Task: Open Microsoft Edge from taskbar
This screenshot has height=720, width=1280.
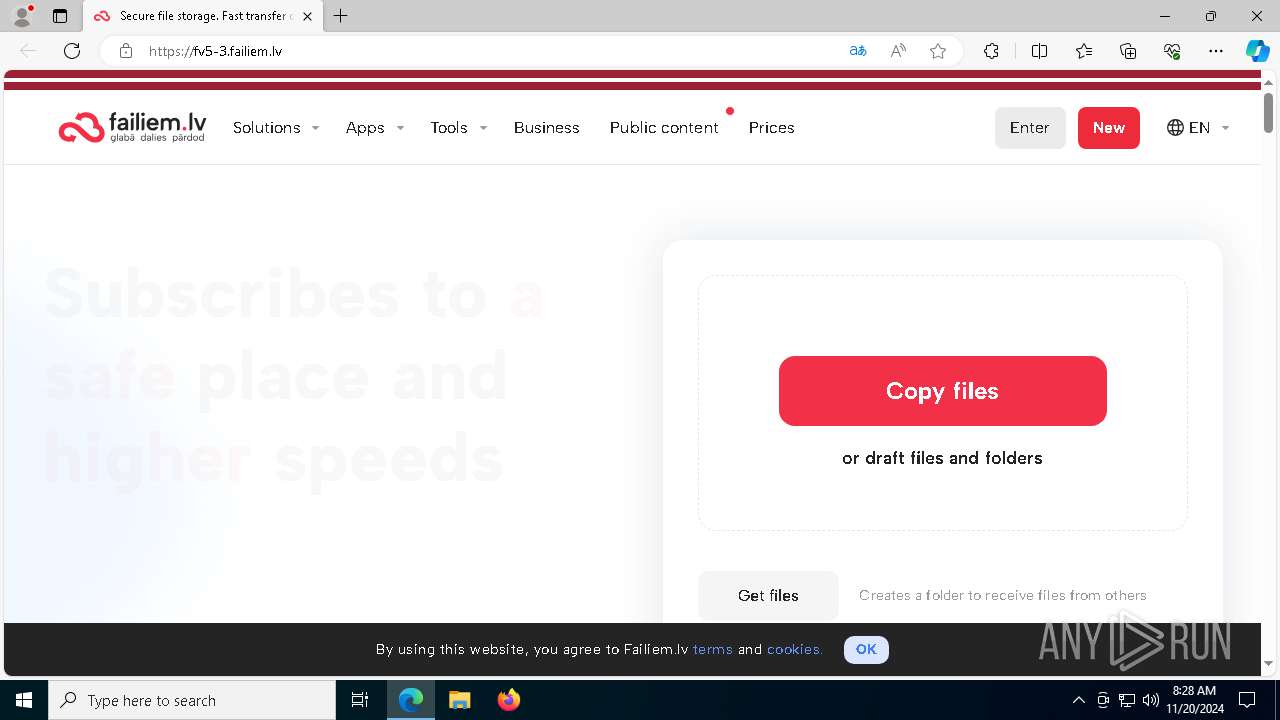Action: tap(411, 700)
